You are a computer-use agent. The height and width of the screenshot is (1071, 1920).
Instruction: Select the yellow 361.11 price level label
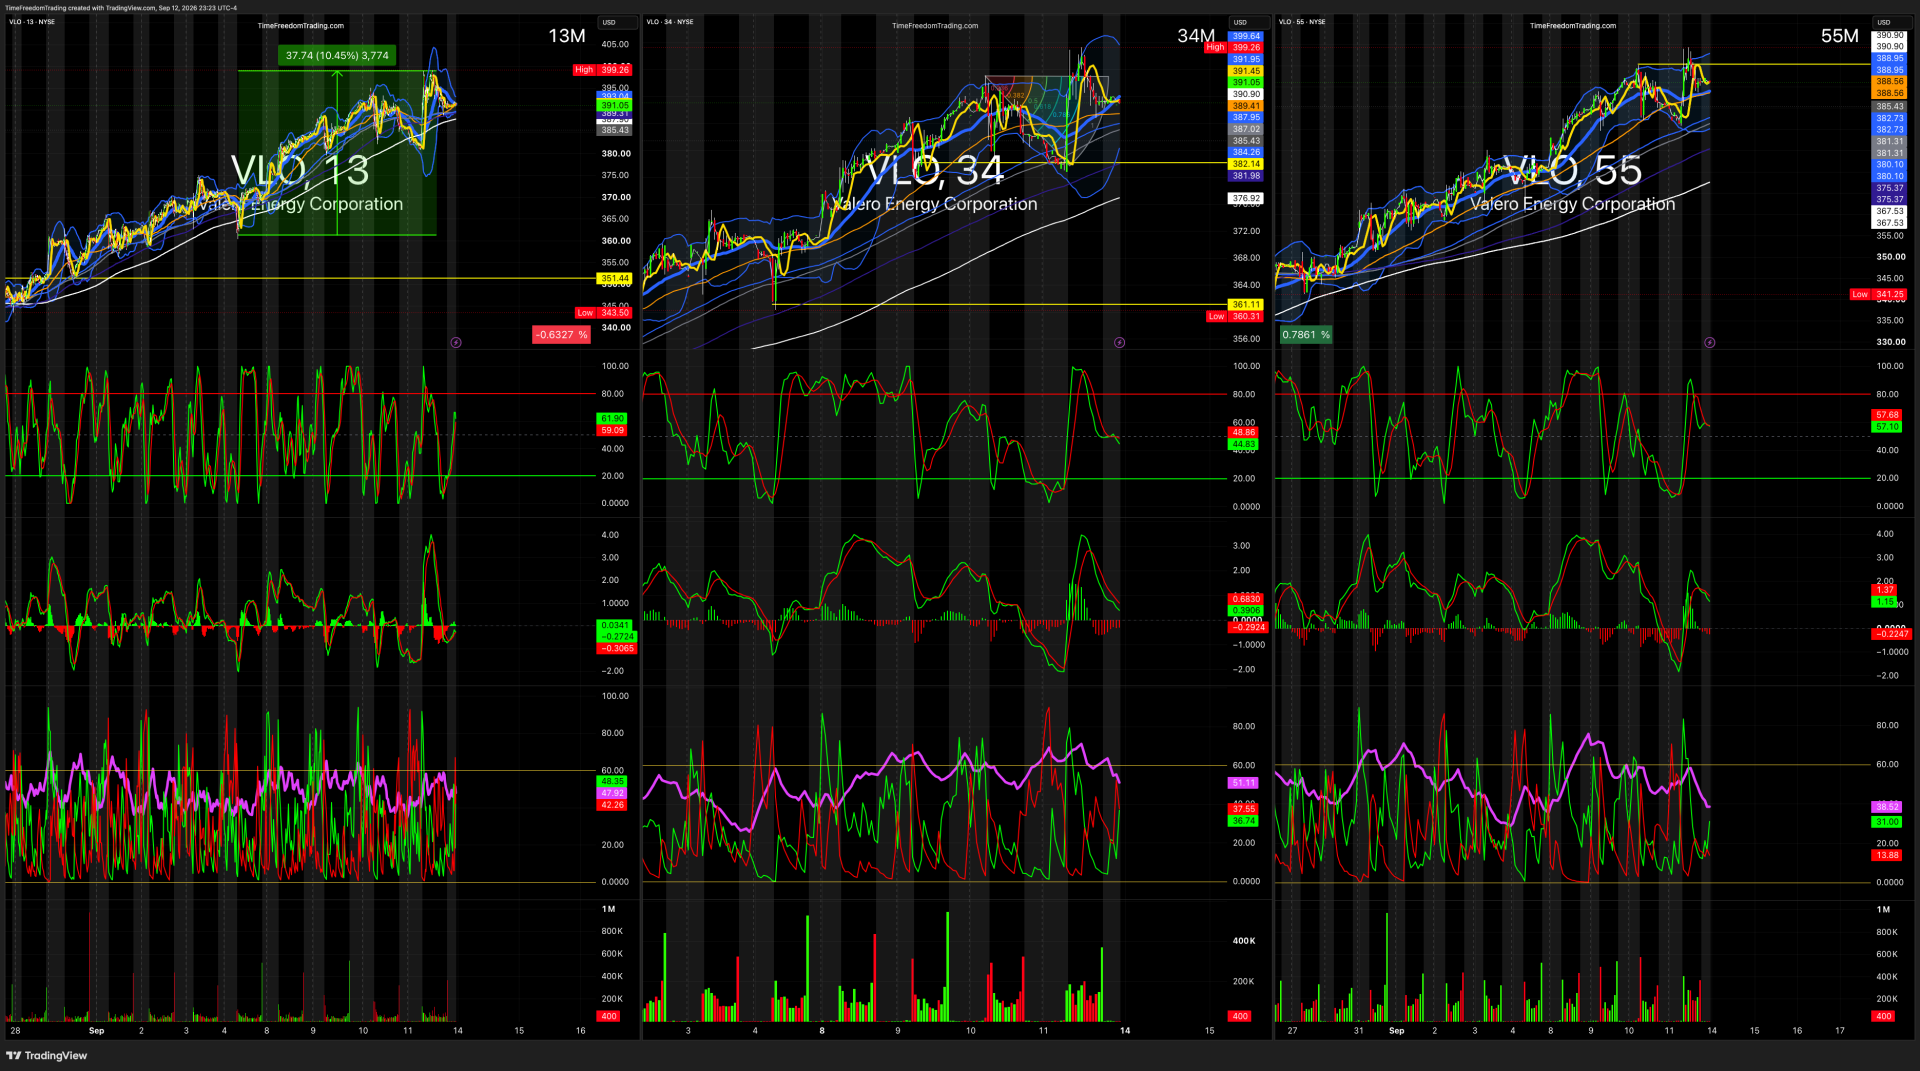point(1246,305)
